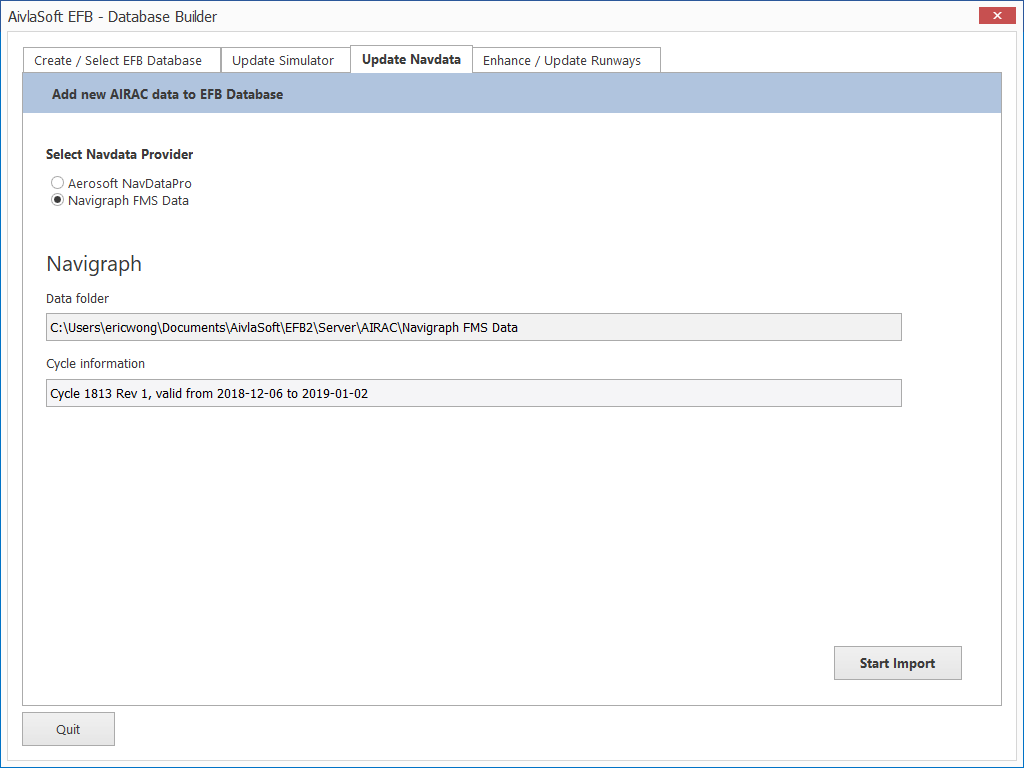Click the 'Cycle information' label
The height and width of the screenshot is (768, 1024).
(95, 364)
